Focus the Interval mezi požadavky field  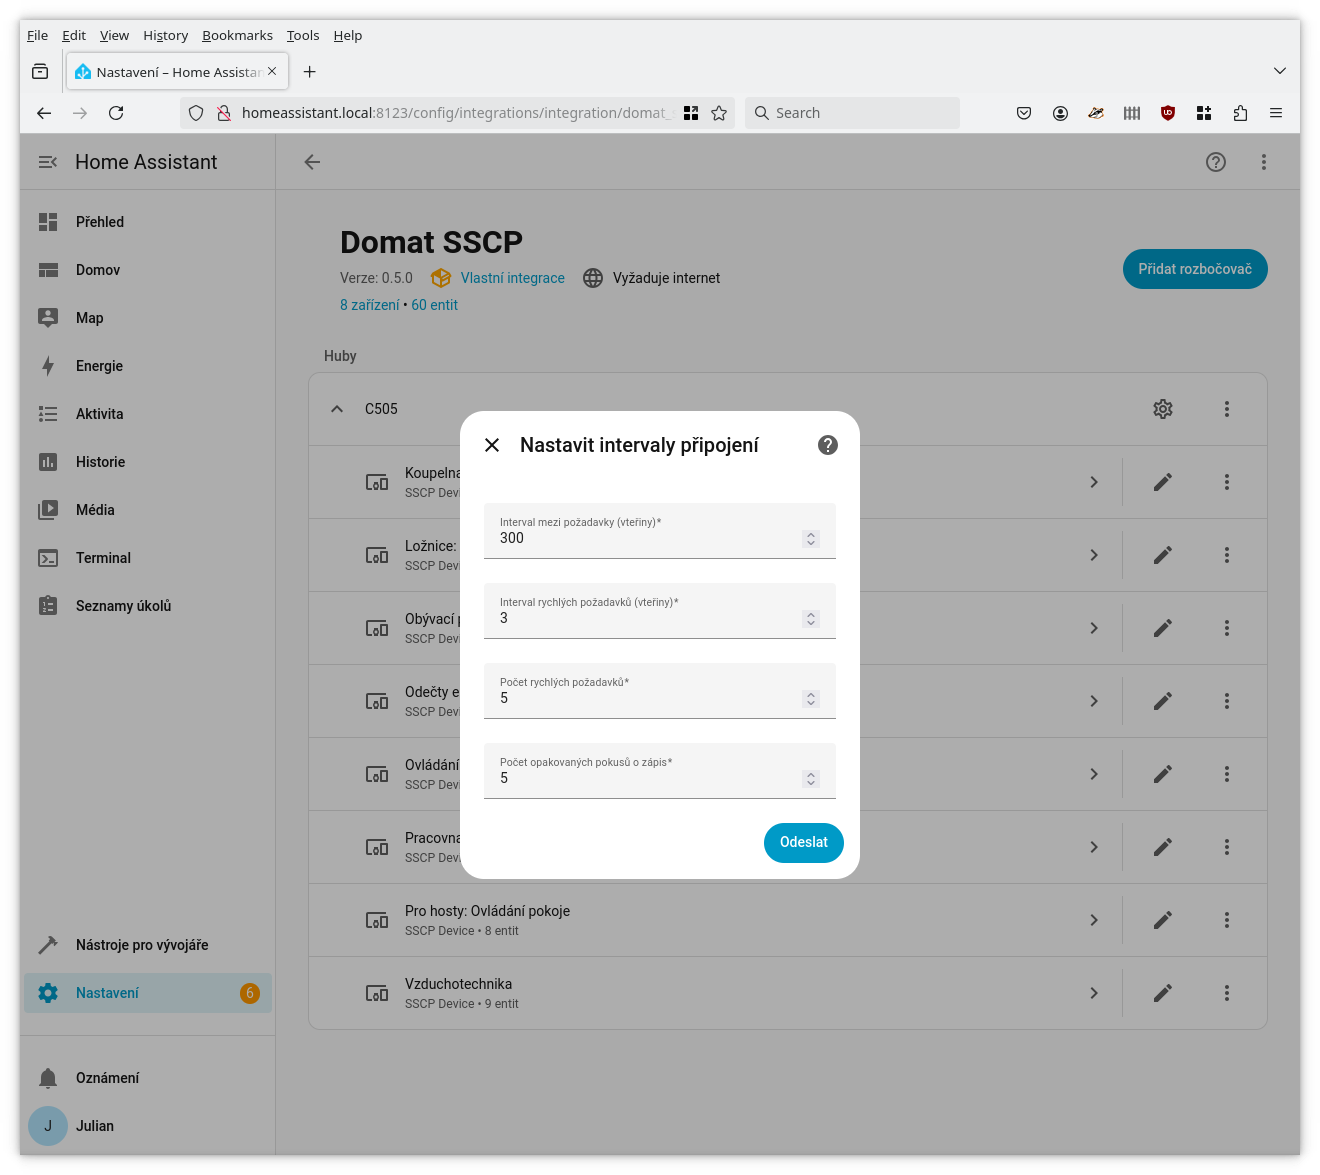pos(660,531)
